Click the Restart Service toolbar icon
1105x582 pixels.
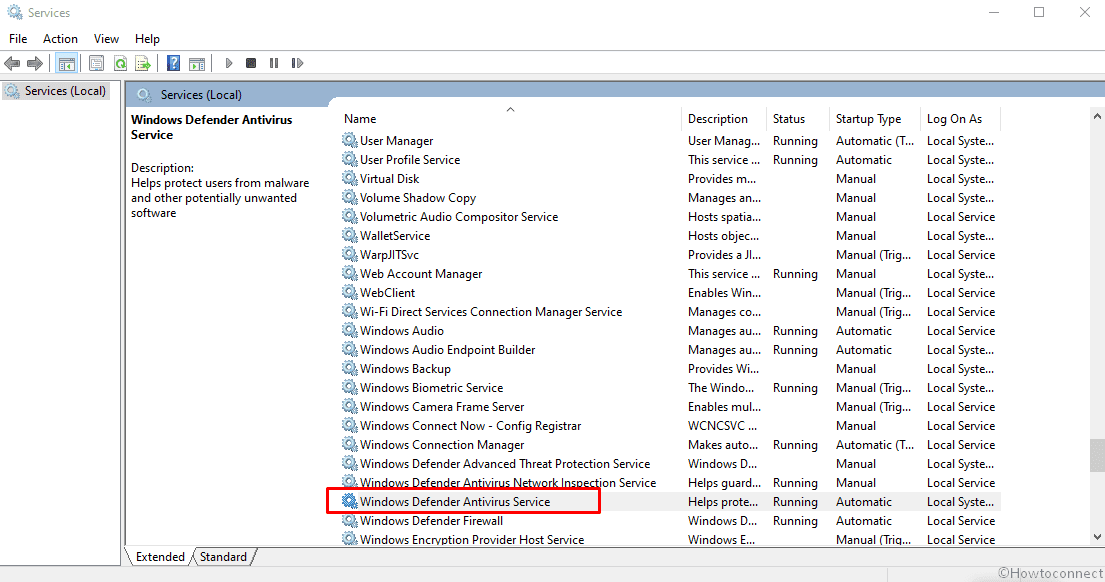pyautogui.click(x=297, y=63)
